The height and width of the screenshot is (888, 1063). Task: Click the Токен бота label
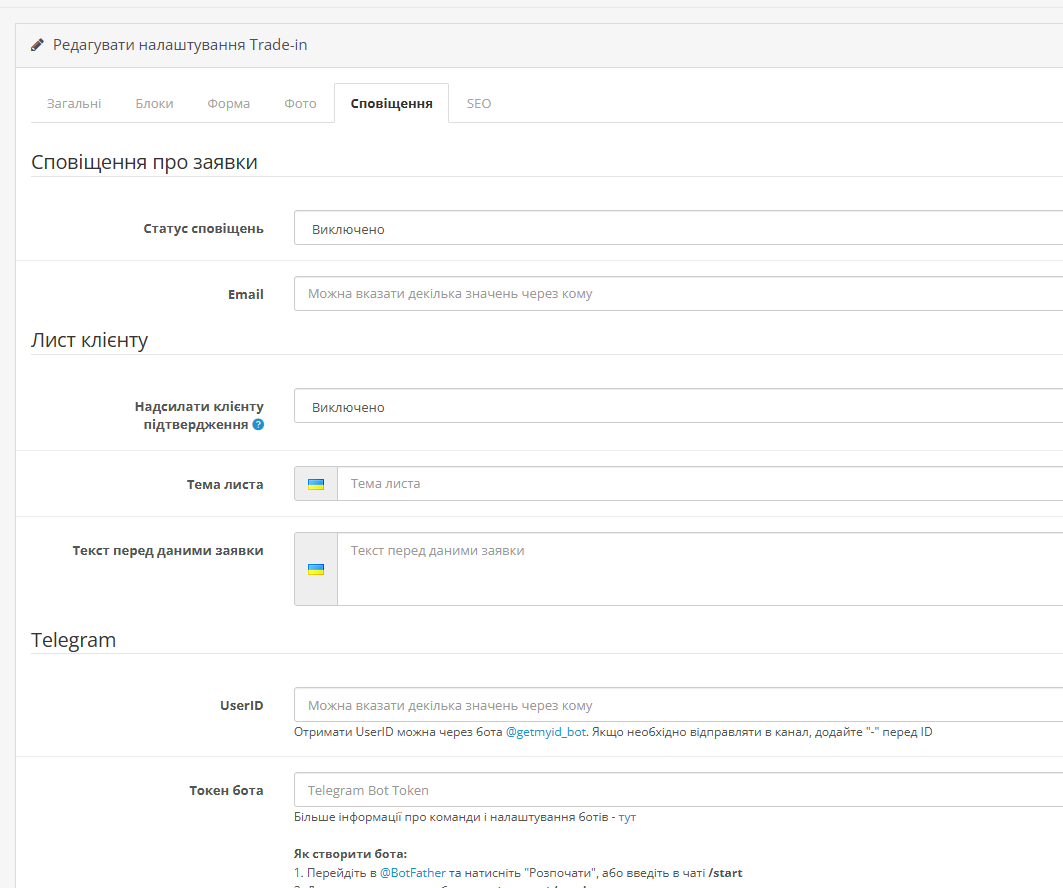tap(226, 790)
